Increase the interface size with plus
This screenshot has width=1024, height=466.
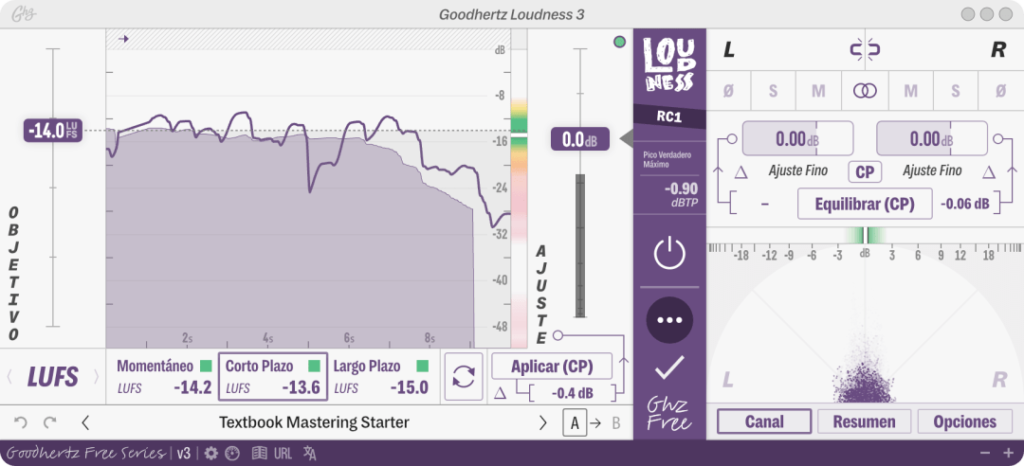[x=1008, y=453]
